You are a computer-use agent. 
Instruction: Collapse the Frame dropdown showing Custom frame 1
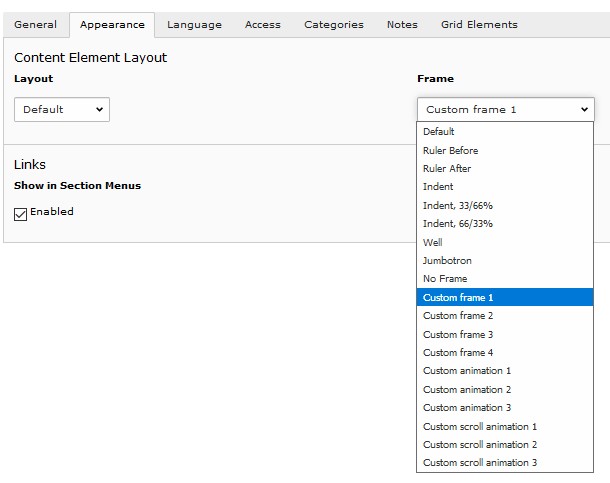505,110
